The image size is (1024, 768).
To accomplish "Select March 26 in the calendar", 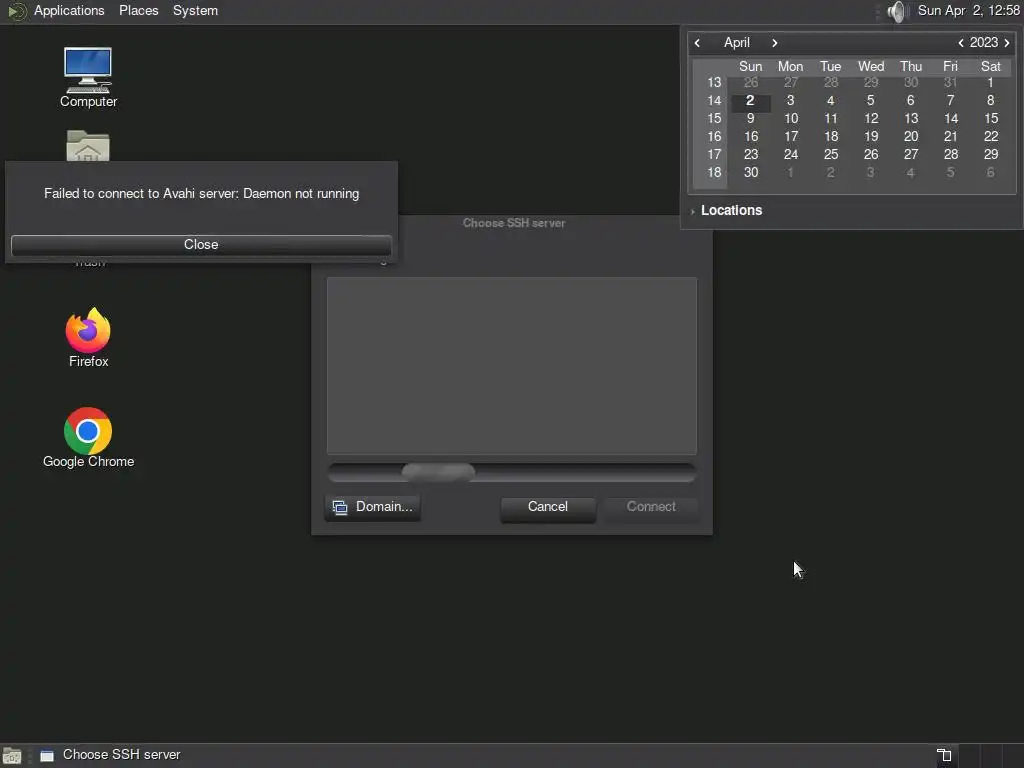I will coord(751,82).
